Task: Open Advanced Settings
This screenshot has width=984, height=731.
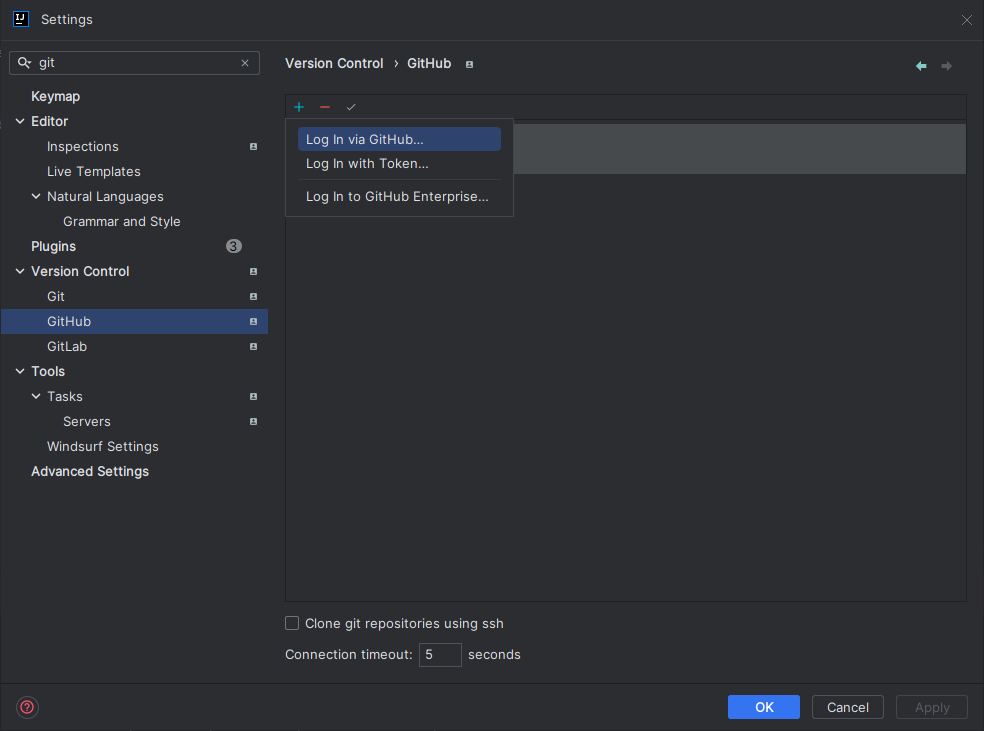Action: coord(90,471)
